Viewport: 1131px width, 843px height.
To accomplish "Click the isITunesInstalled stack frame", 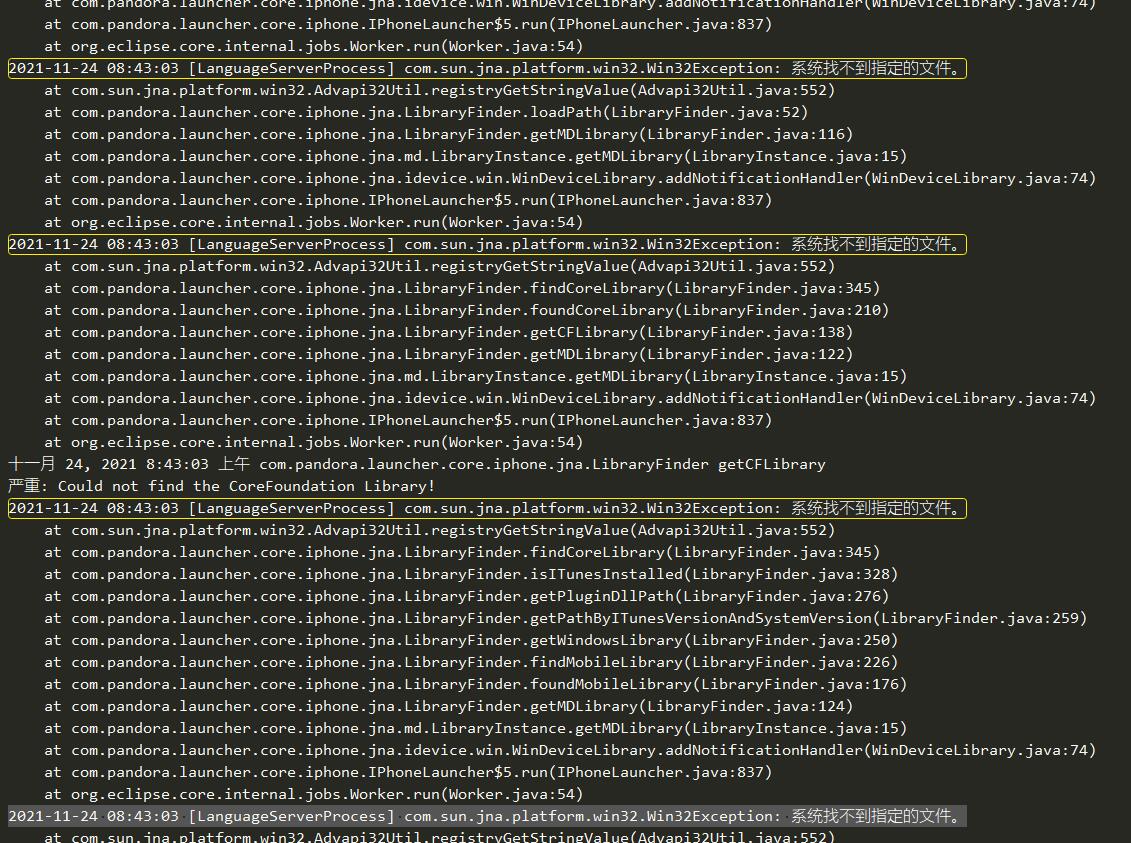I will coord(470,574).
